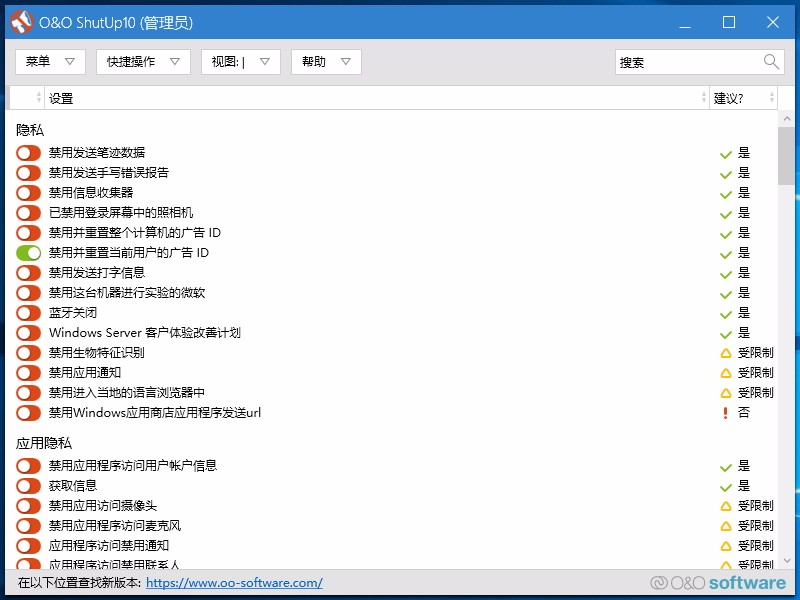
Task: Click the 禁用应用程序访问用户帐户信息 setting text
Action: coord(133,465)
